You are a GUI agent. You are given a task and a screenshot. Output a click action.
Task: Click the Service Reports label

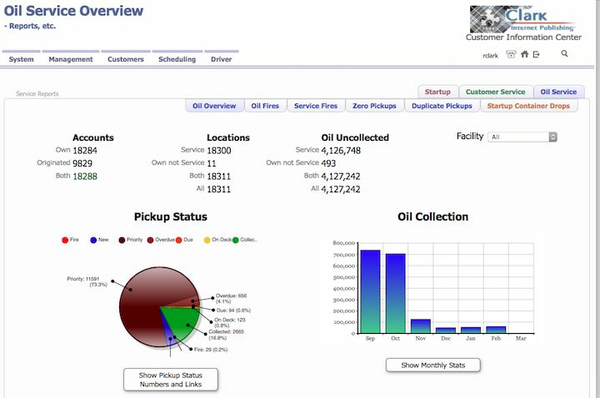point(38,94)
